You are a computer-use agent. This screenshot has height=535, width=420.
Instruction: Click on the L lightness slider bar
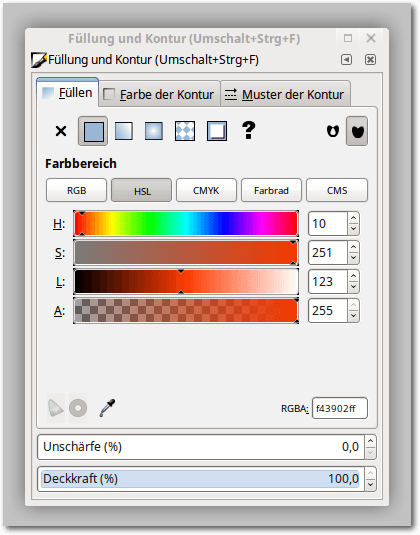pos(186,281)
